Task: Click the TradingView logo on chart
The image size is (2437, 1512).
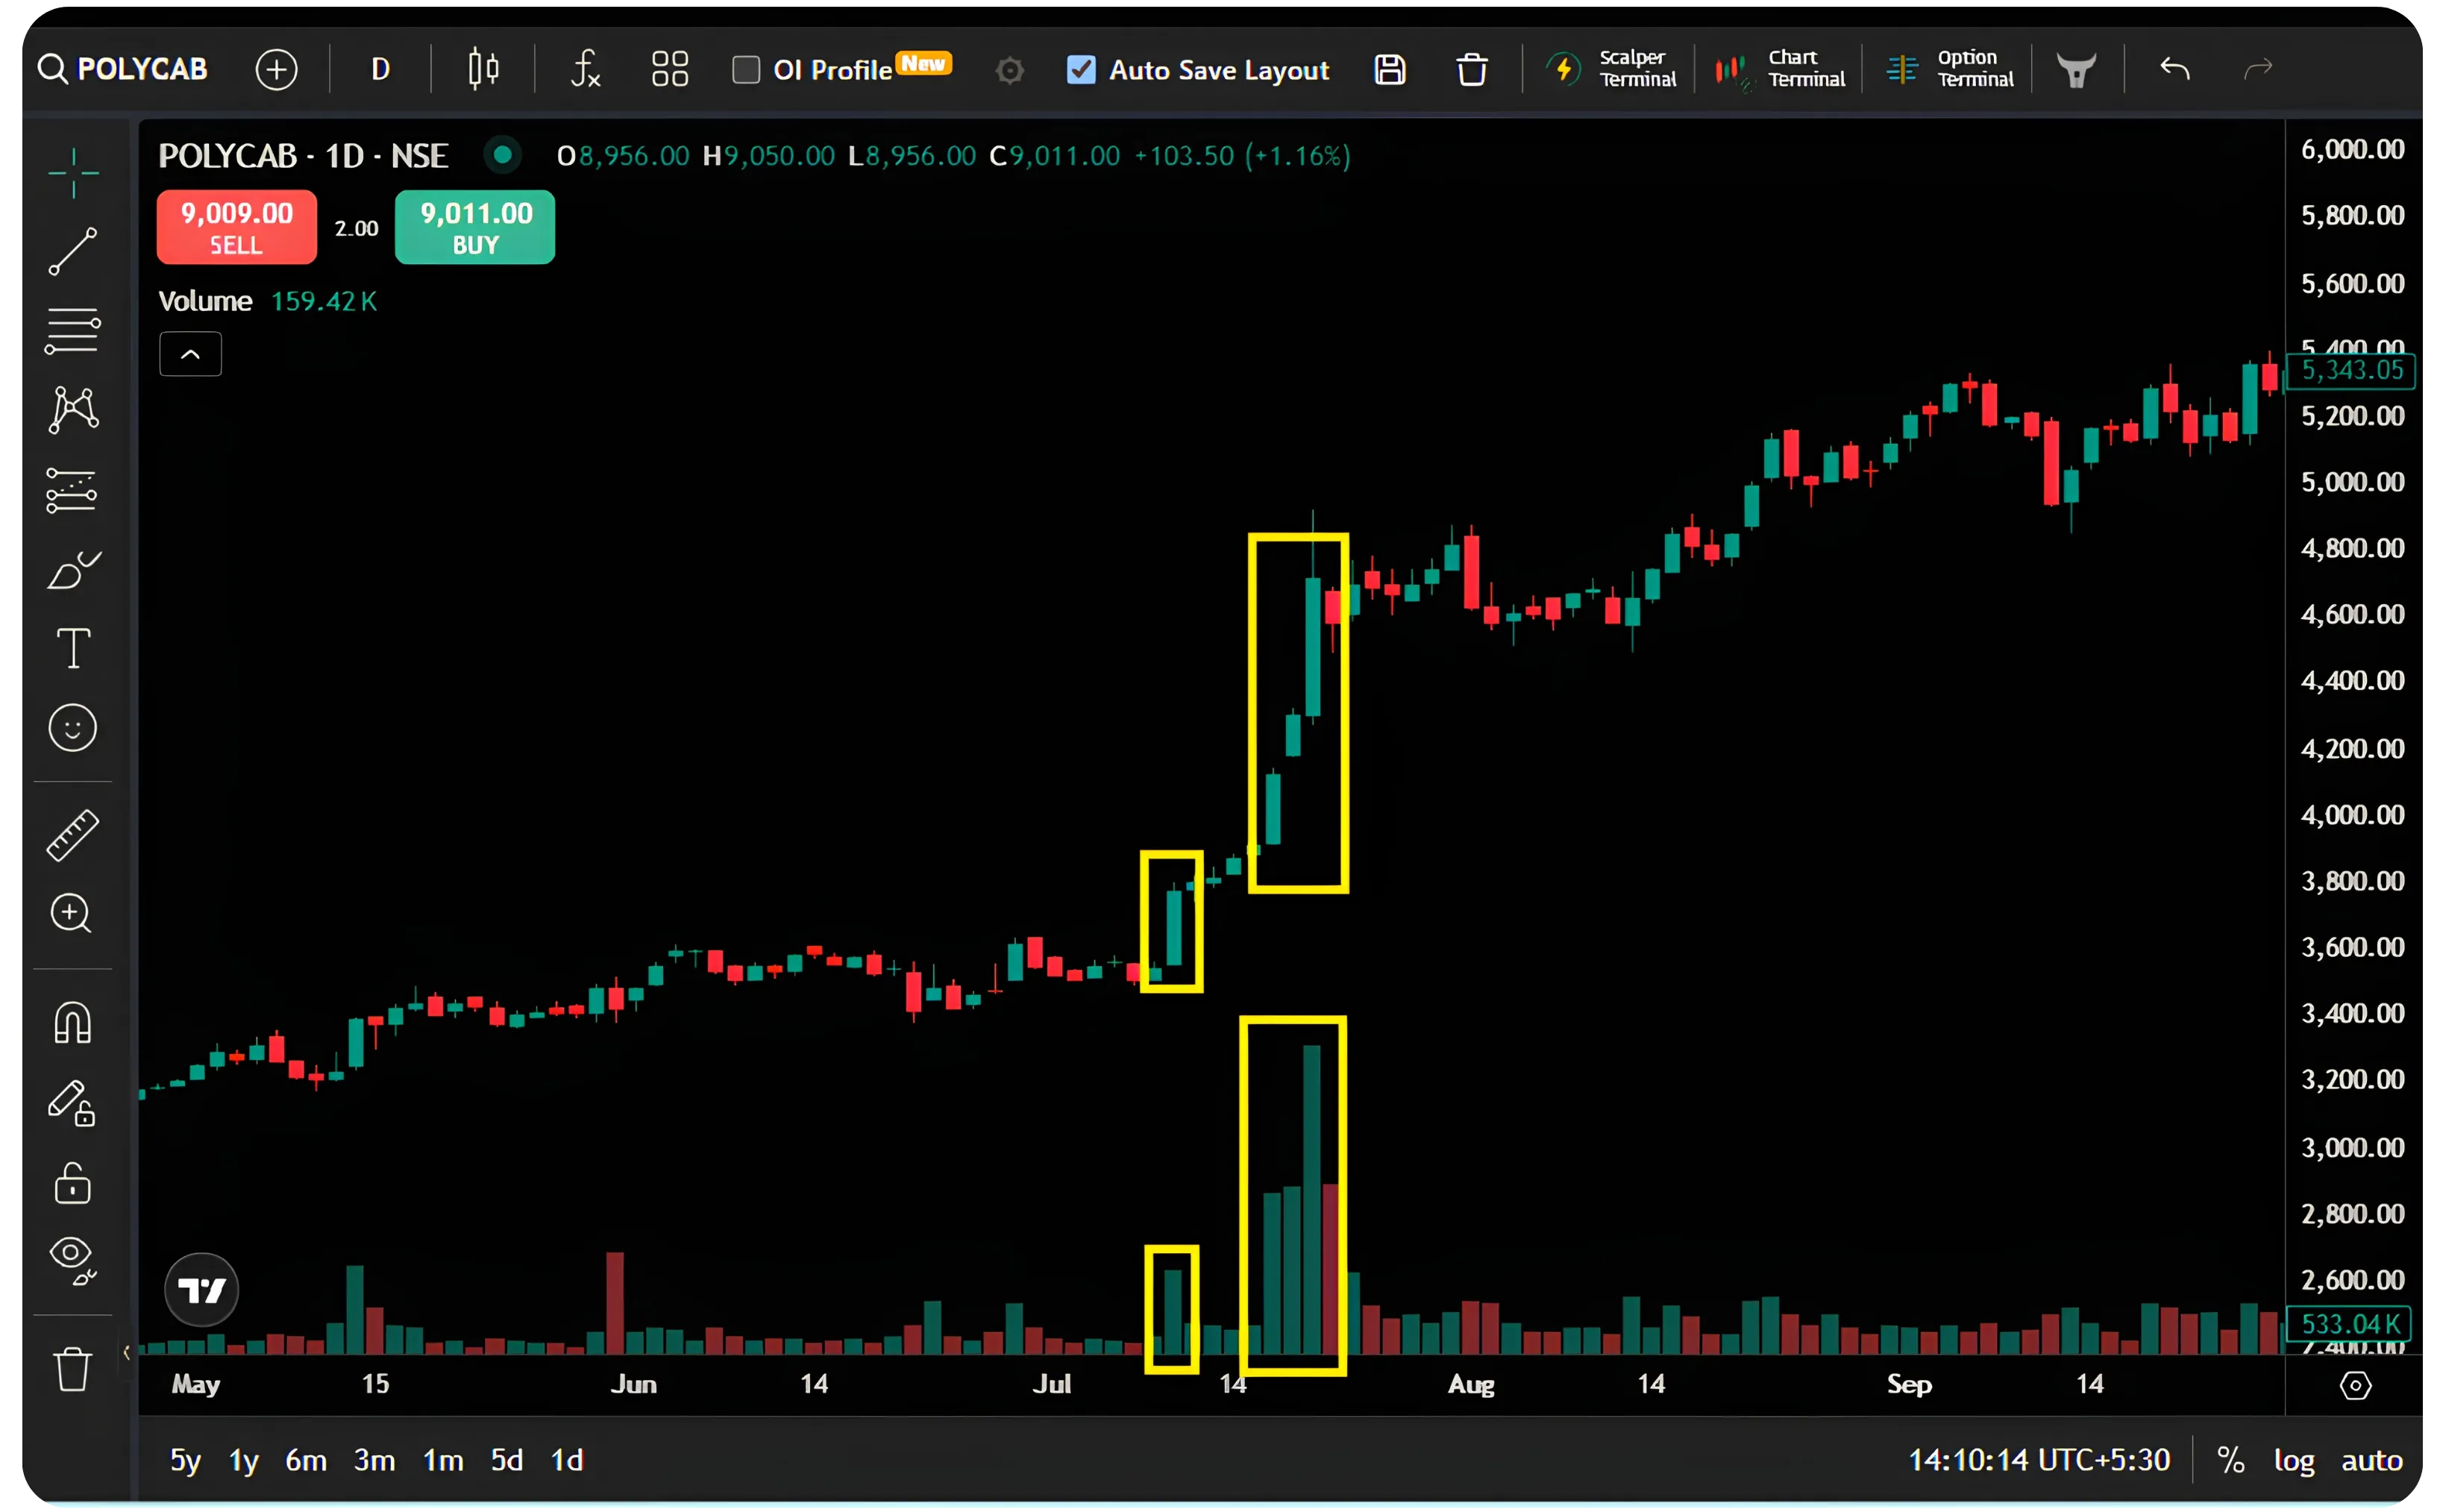Action: coord(201,1290)
